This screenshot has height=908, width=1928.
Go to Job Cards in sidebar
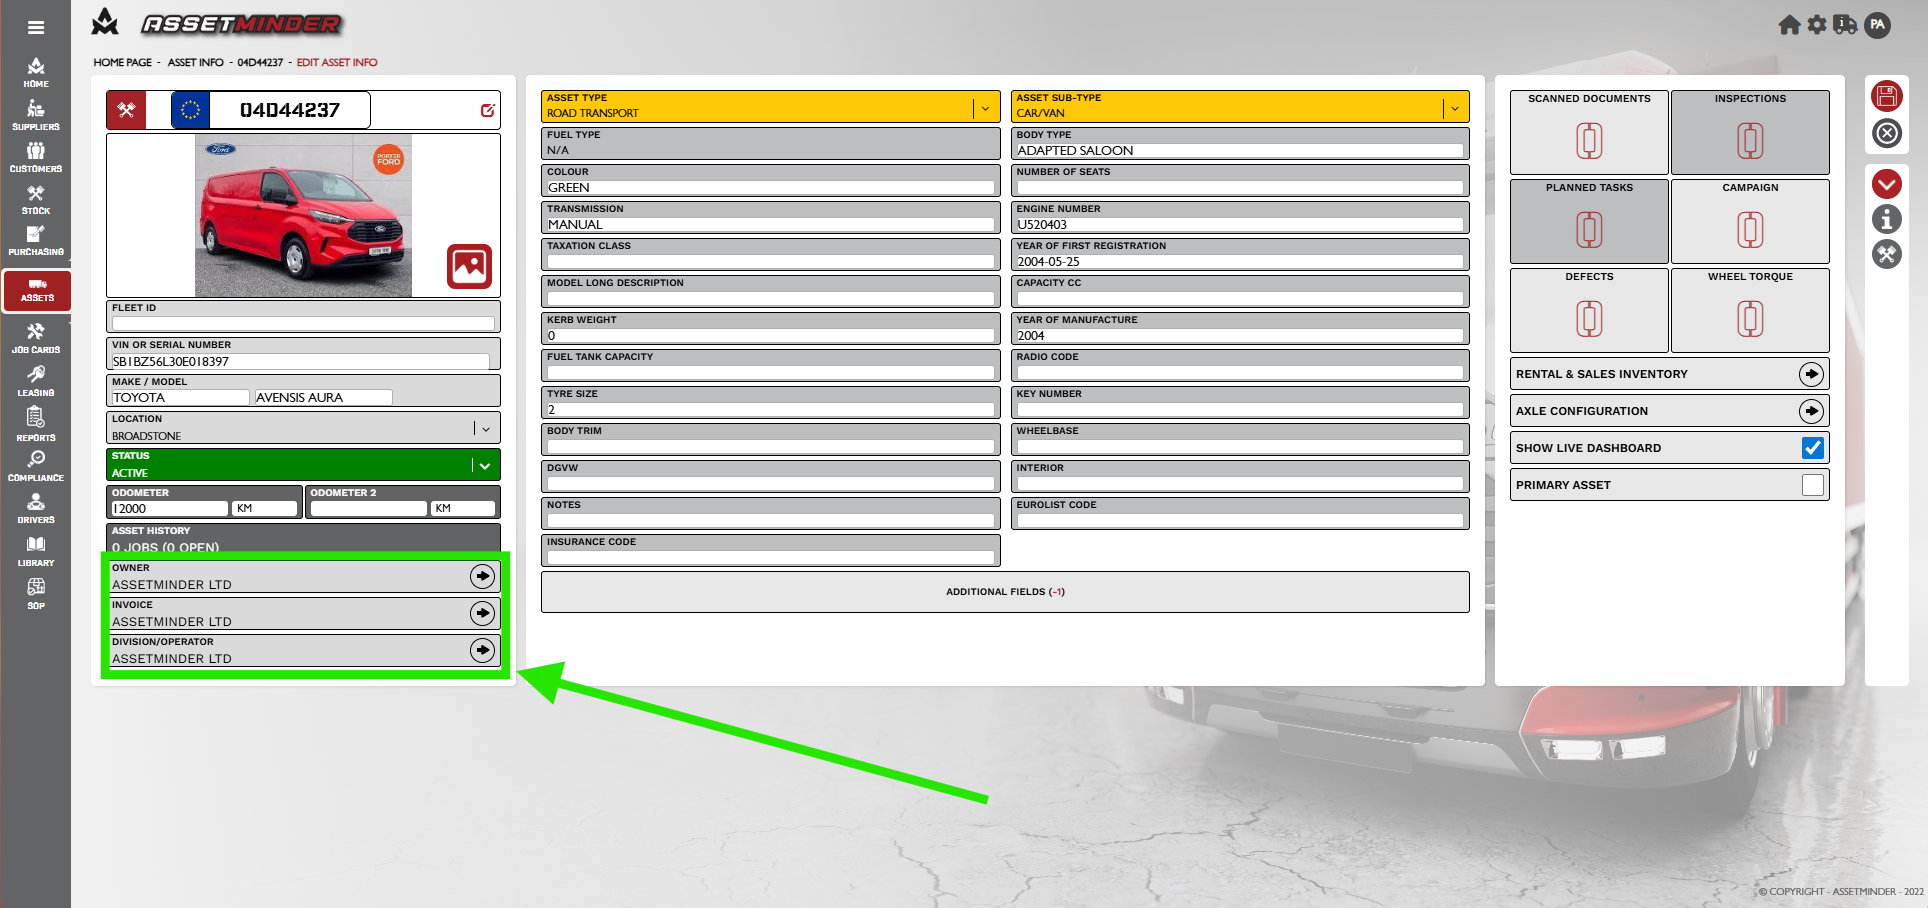(x=36, y=338)
